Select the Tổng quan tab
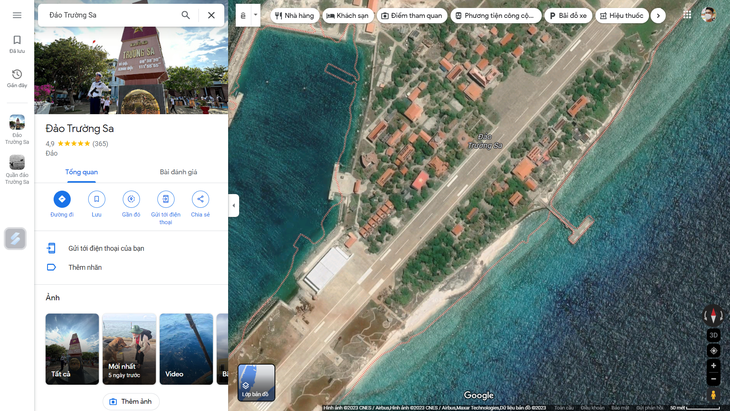Image resolution: width=730 pixels, height=411 pixels. 81,172
